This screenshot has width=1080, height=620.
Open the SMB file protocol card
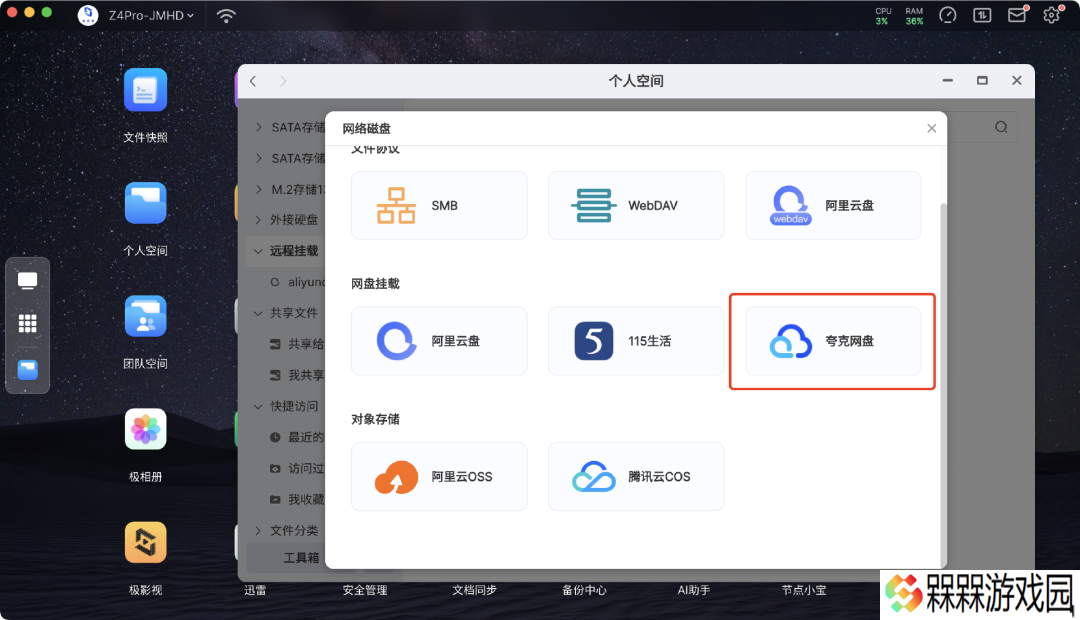[439, 205]
